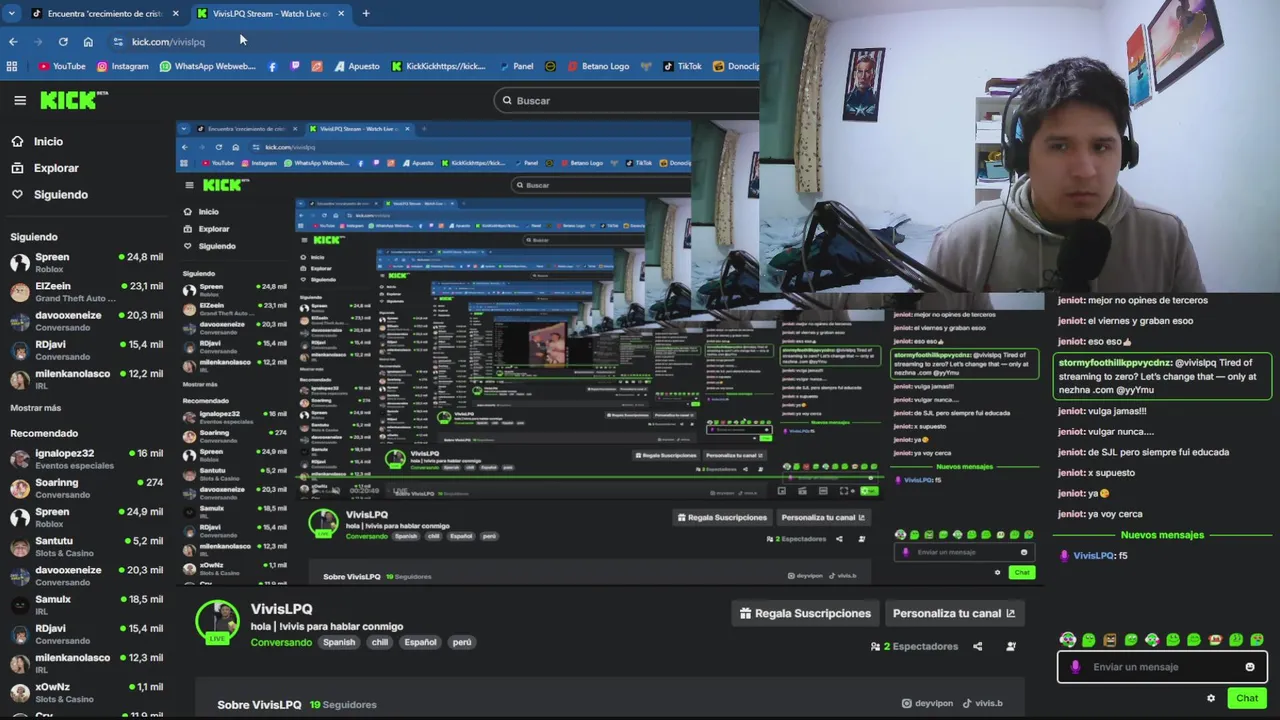Focus the Buscar search field
The width and height of the screenshot is (1280, 720).
click(628, 100)
